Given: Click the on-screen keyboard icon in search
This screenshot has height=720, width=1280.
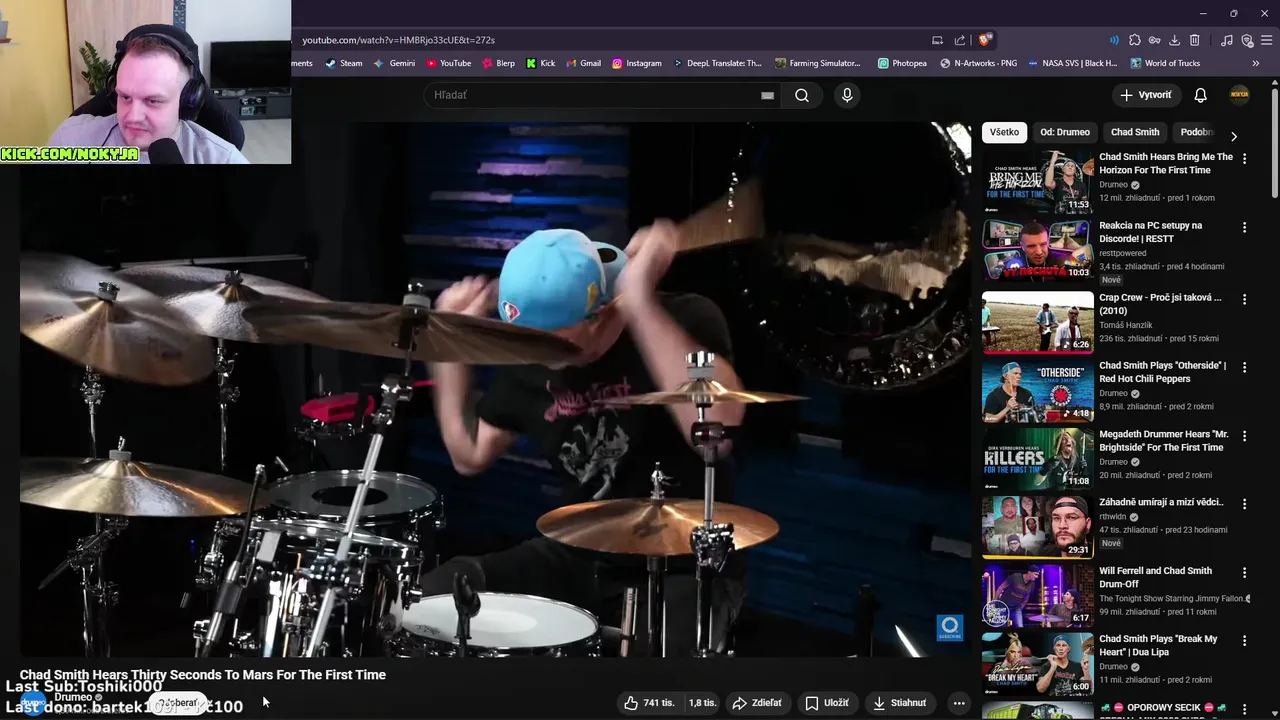Looking at the screenshot, I should [767, 95].
